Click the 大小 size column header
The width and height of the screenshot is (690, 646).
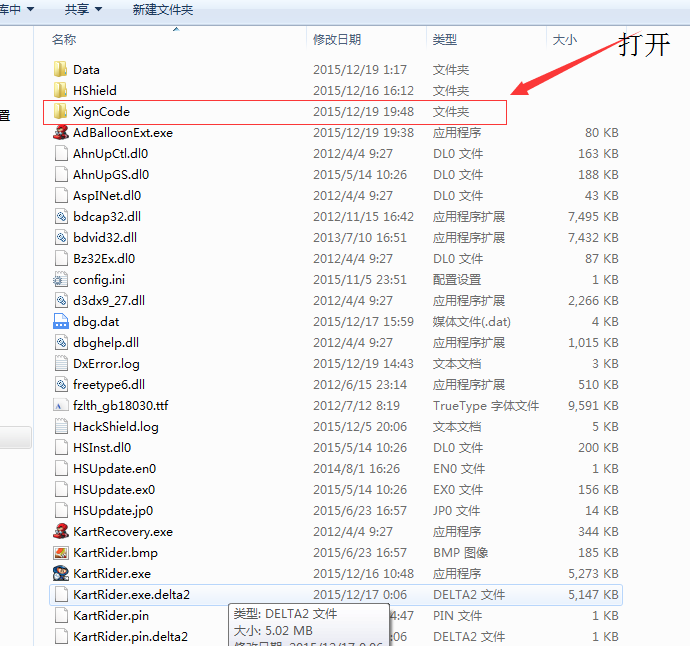click(x=565, y=39)
